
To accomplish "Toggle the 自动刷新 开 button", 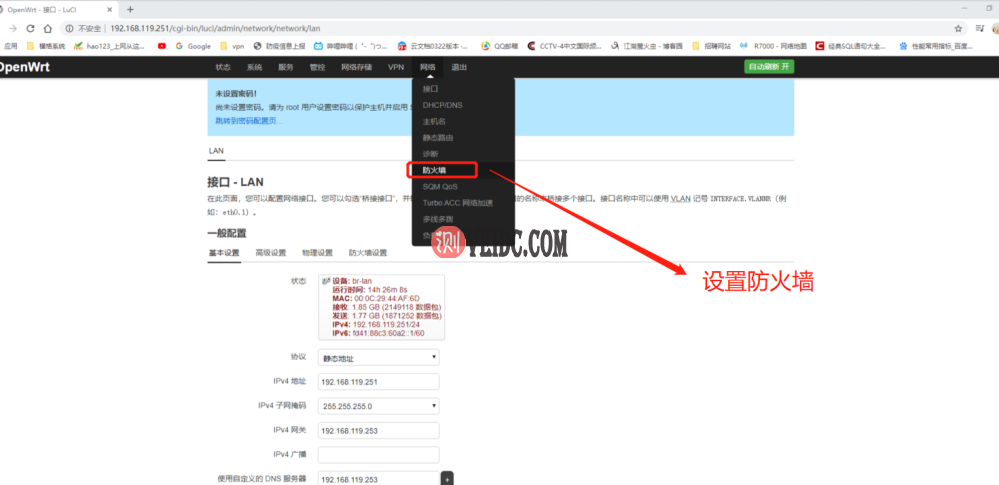I will (769, 67).
